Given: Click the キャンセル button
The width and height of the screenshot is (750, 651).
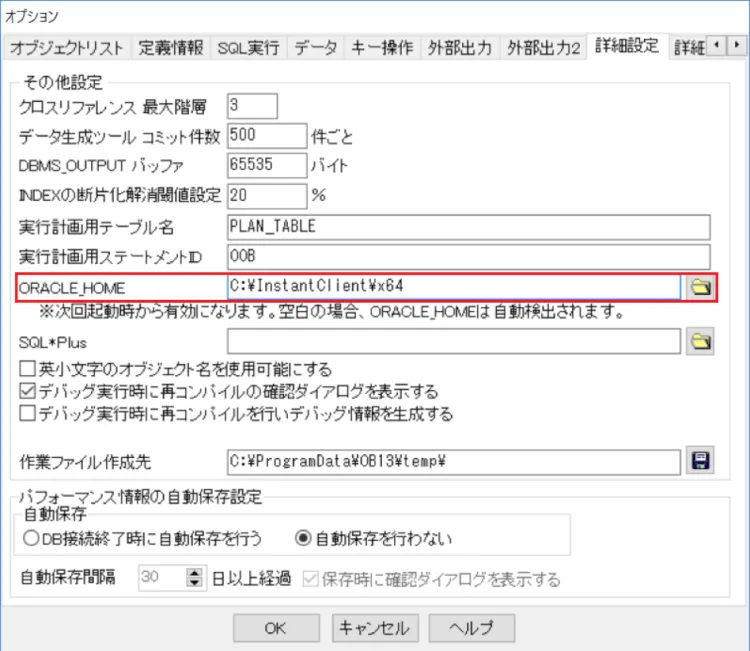Looking at the screenshot, I should (x=375, y=628).
